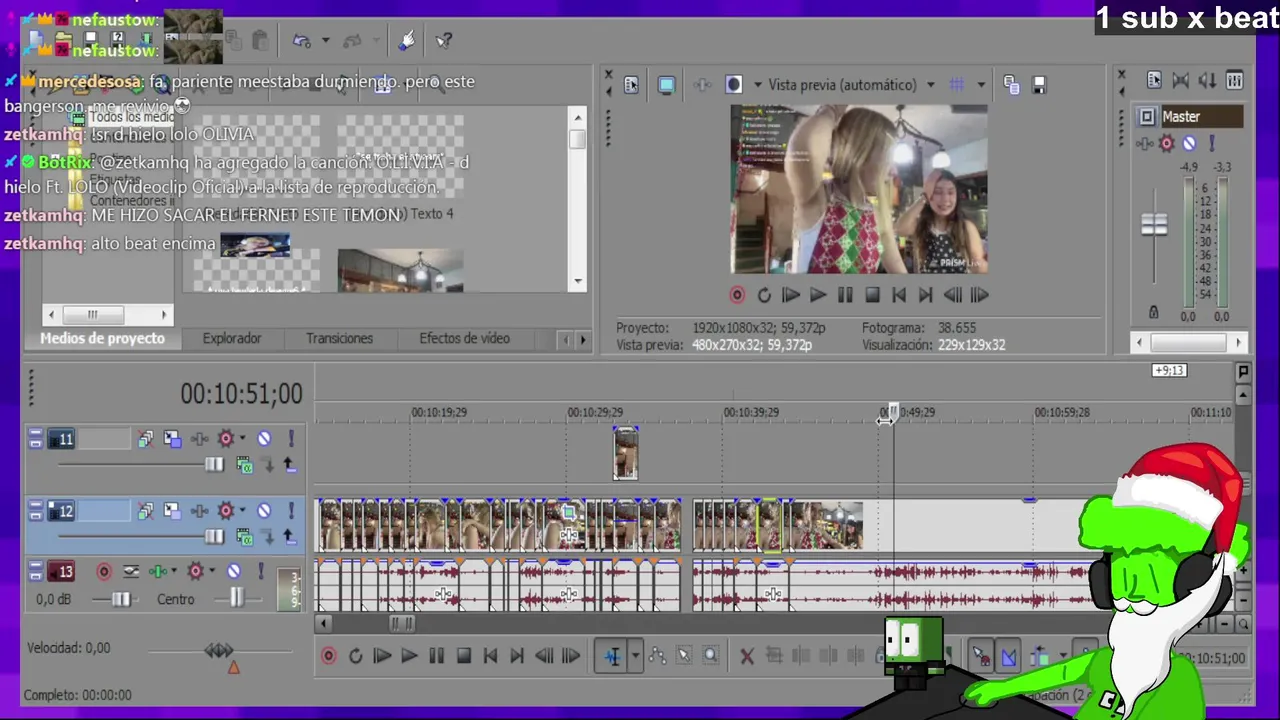Play from start in timeline transport
Image resolution: width=1280 pixels, height=720 pixels.
(382, 656)
